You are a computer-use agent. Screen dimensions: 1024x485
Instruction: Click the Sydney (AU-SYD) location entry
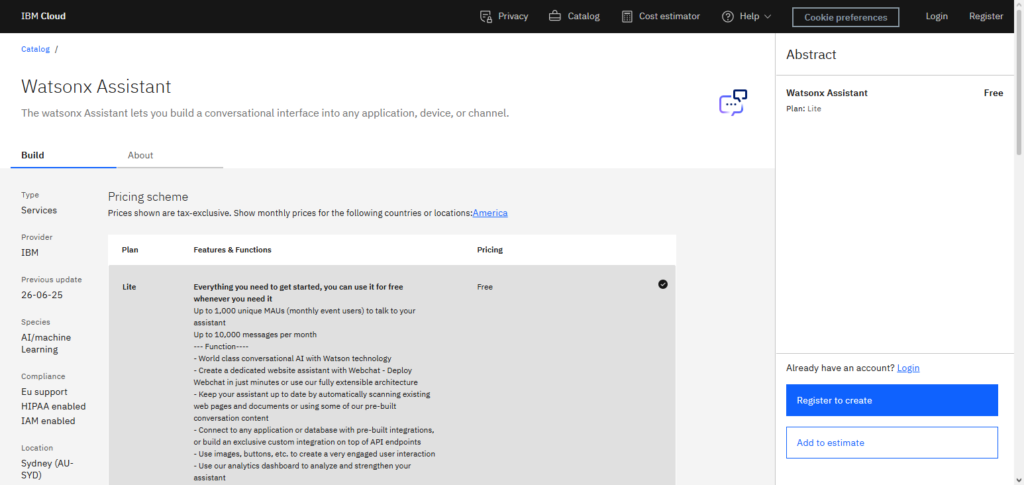48,469
